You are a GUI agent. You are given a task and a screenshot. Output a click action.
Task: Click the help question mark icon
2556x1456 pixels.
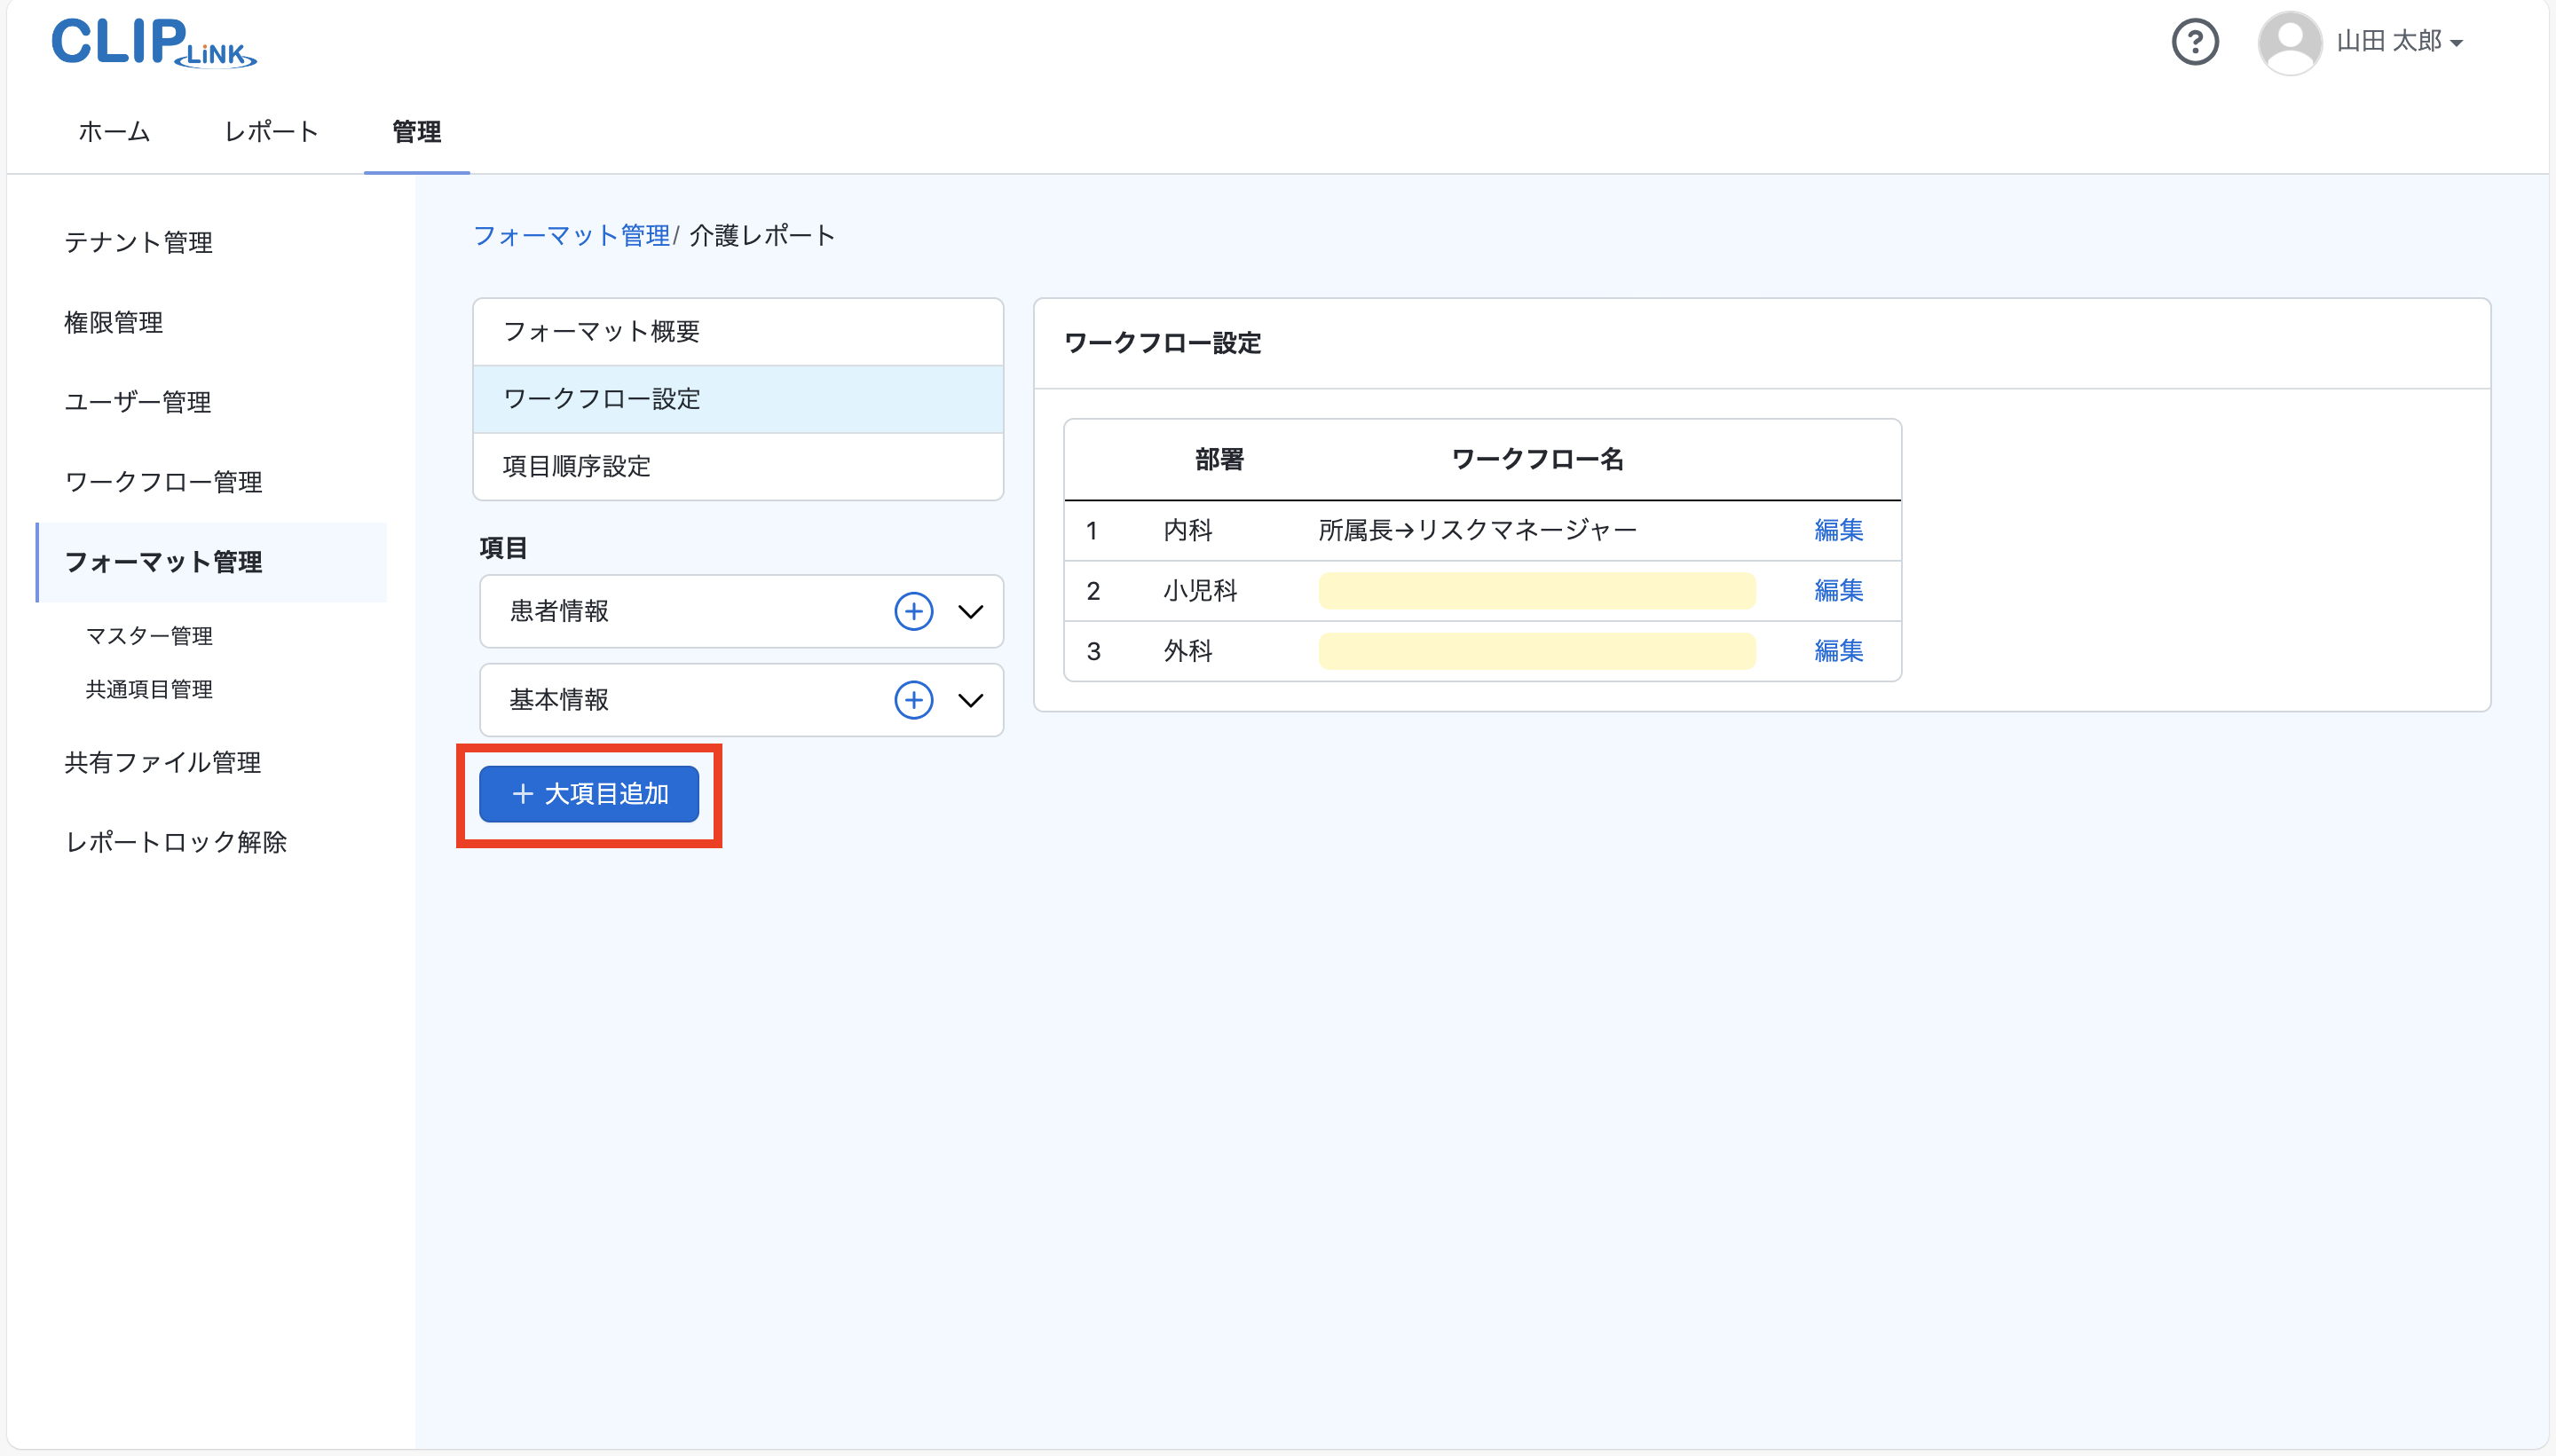pos(2194,42)
